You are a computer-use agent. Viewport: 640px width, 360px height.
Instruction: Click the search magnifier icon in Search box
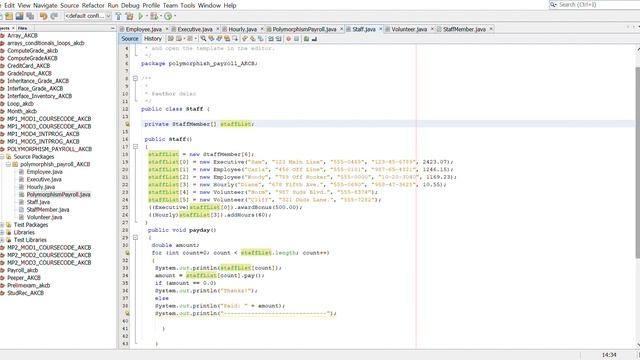click(553, 4)
